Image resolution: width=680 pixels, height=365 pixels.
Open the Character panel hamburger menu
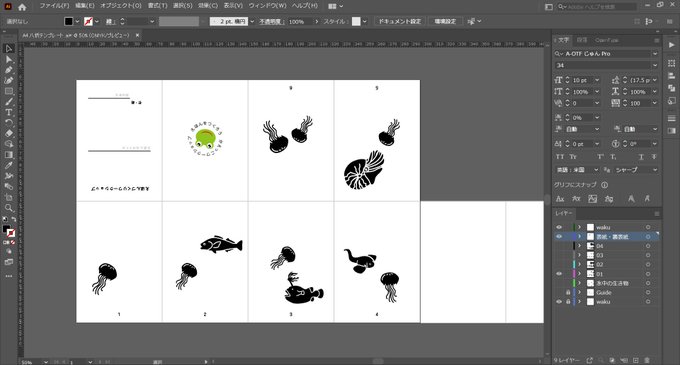click(x=657, y=40)
